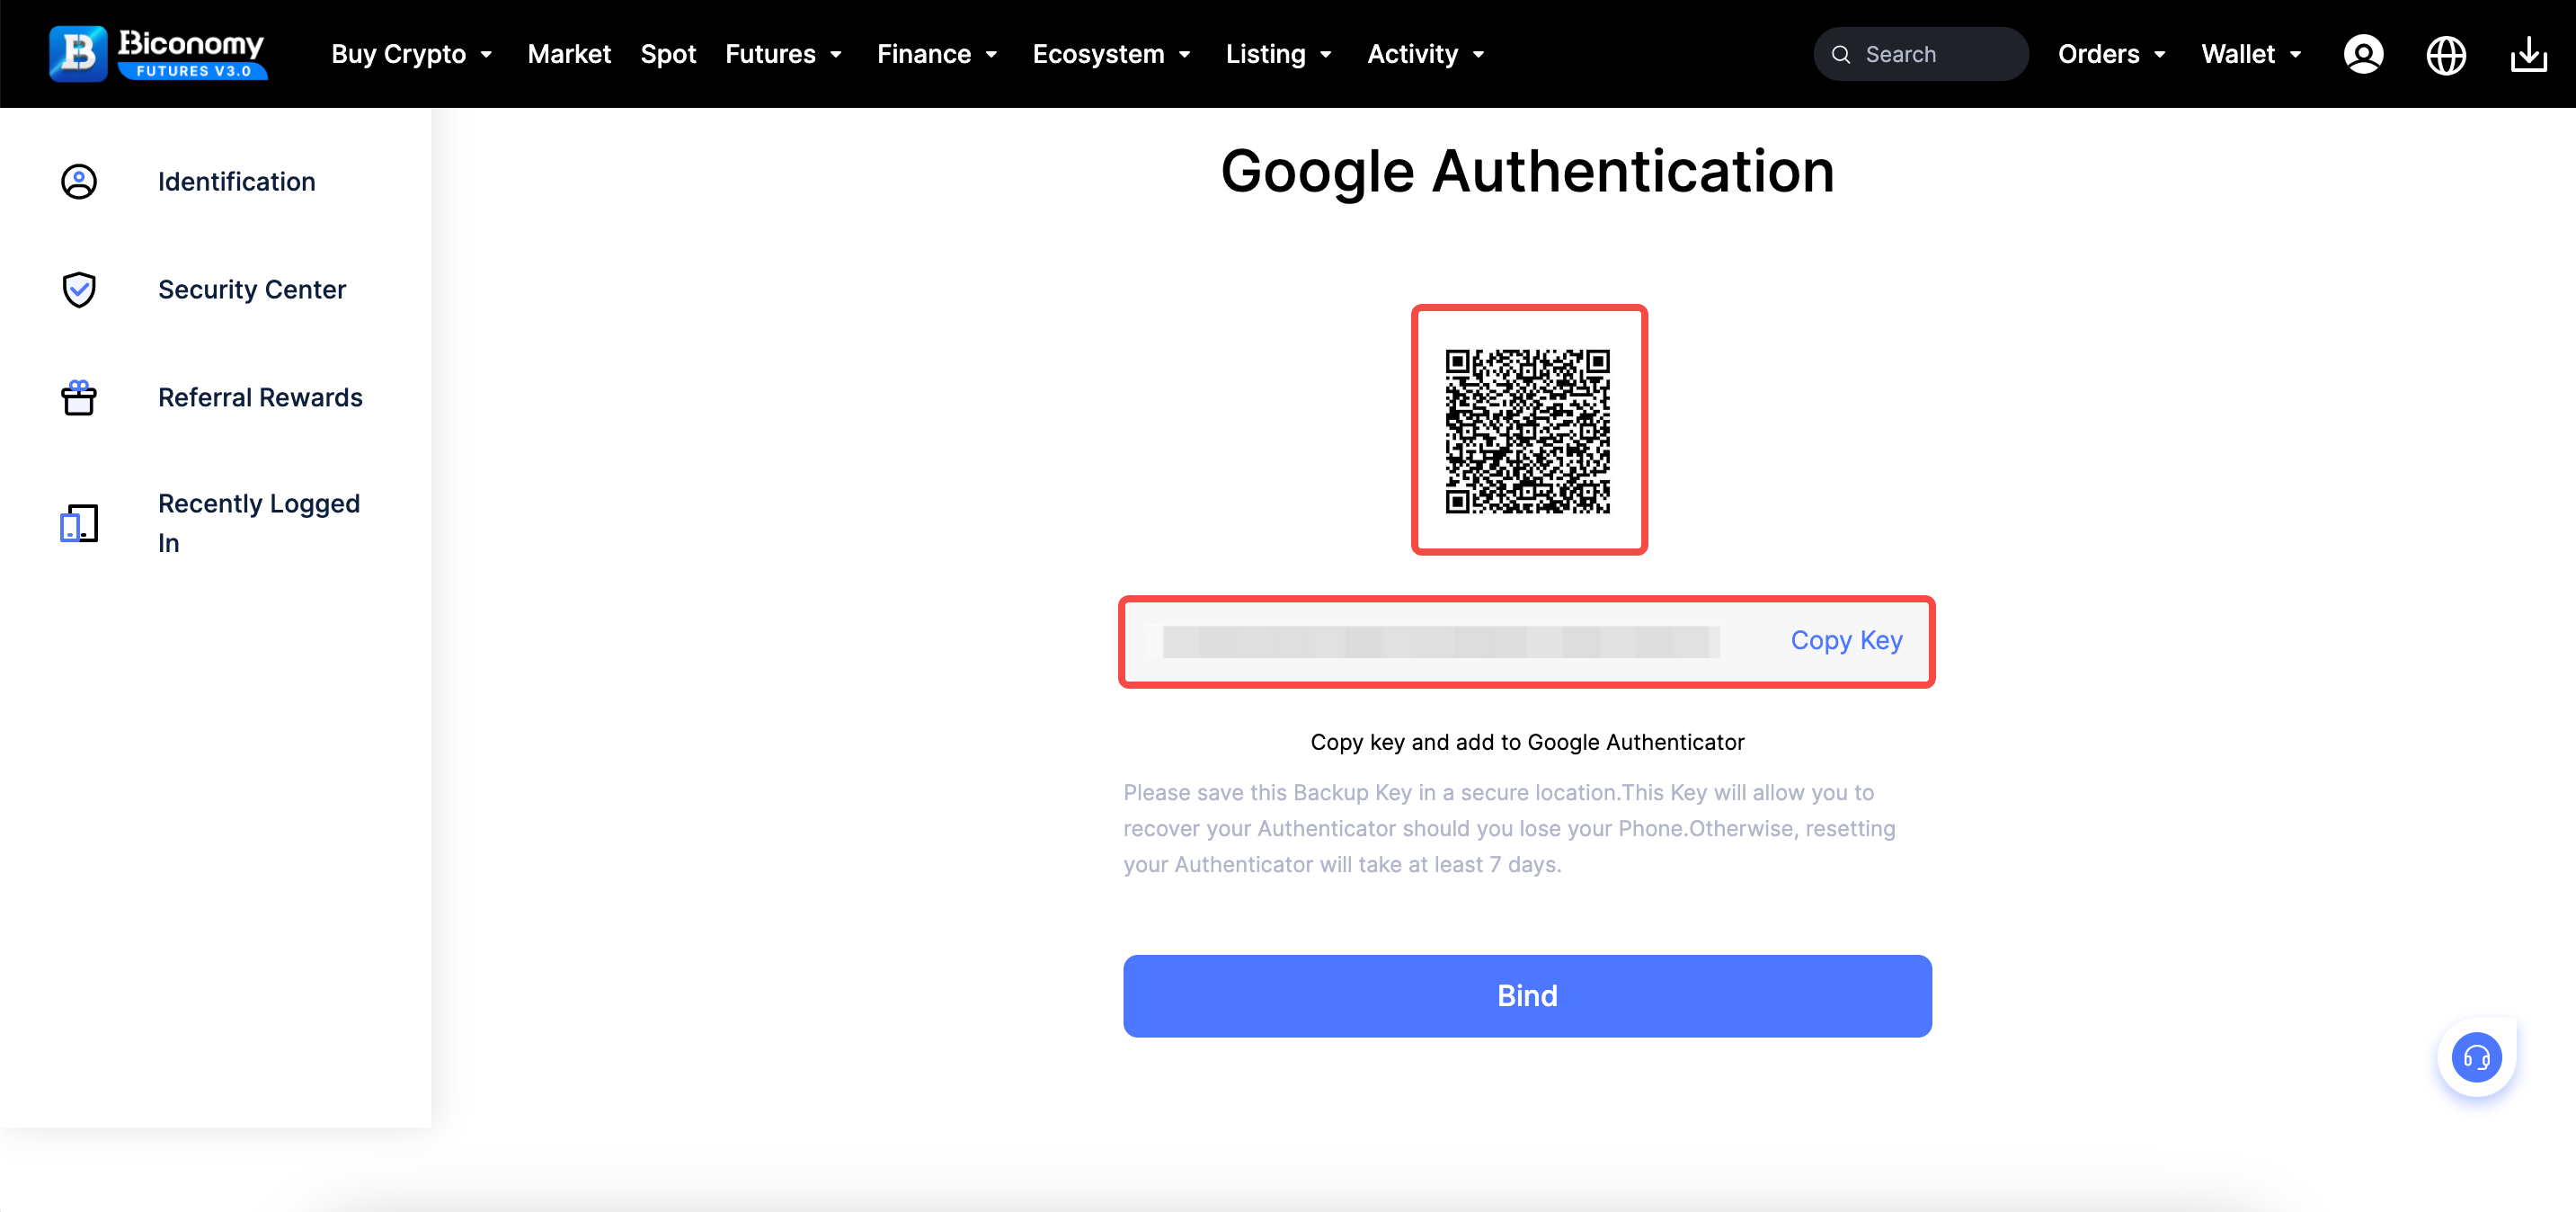Click the Security Center shield icon
The height and width of the screenshot is (1212, 2576).
(79, 289)
